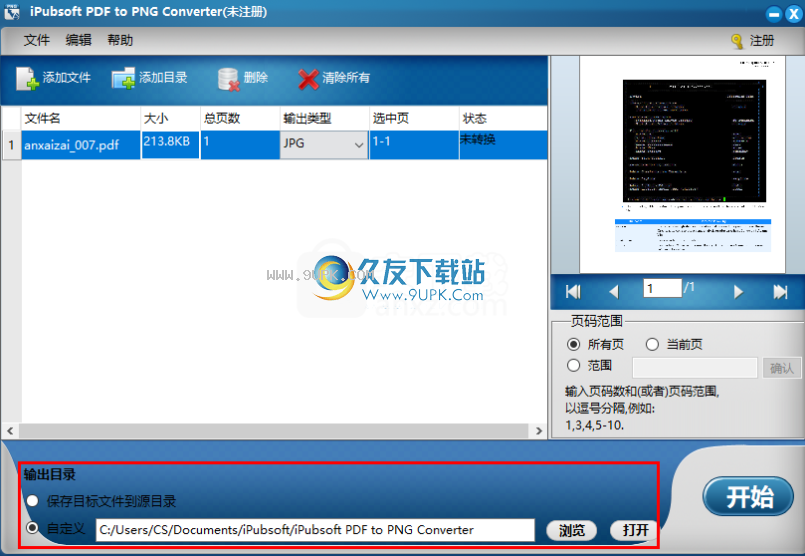Image resolution: width=805 pixels, height=556 pixels.
Task: Go to previous preview page
Action: (x=614, y=292)
